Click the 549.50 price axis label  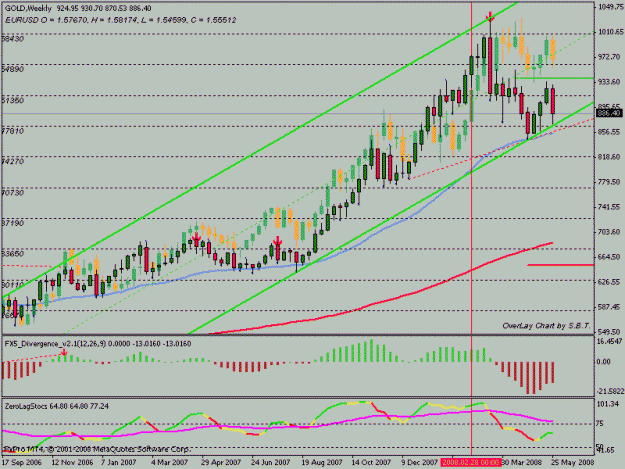610,332
